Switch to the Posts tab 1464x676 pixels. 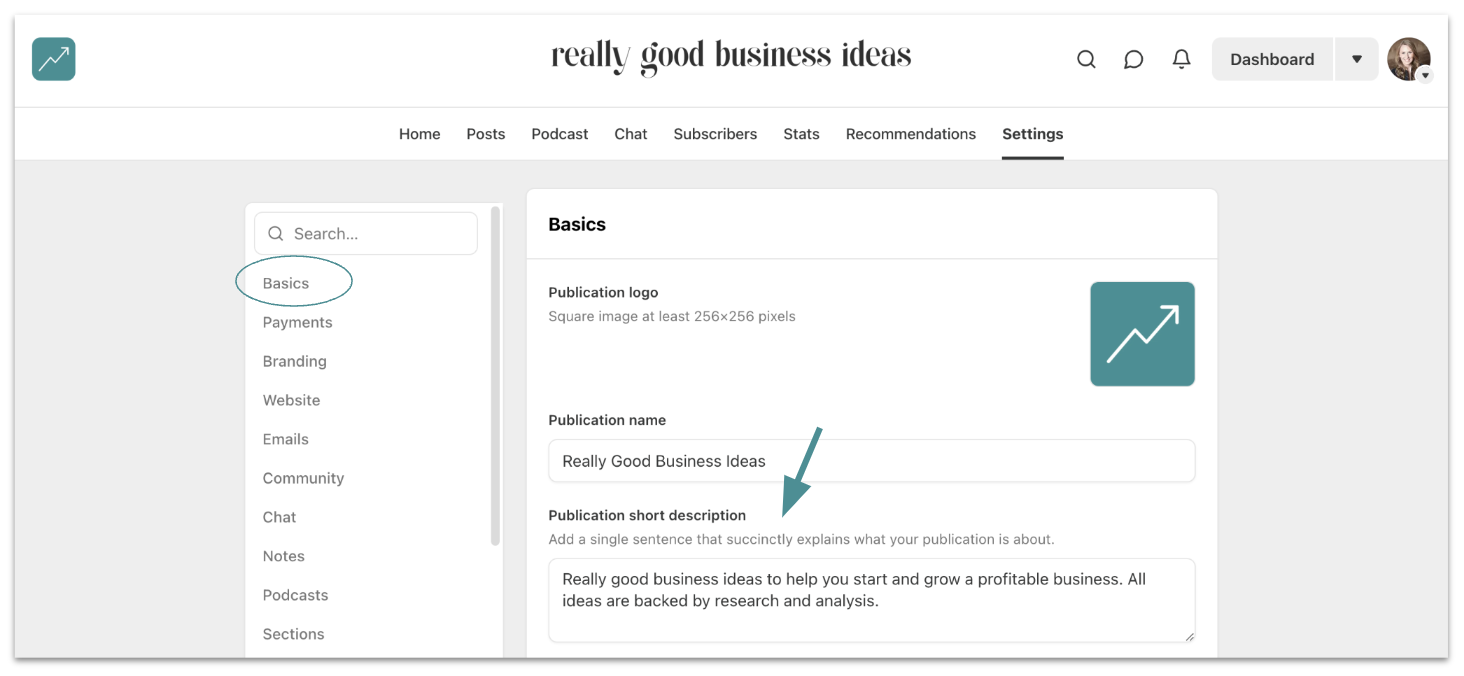[x=486, y=134]
